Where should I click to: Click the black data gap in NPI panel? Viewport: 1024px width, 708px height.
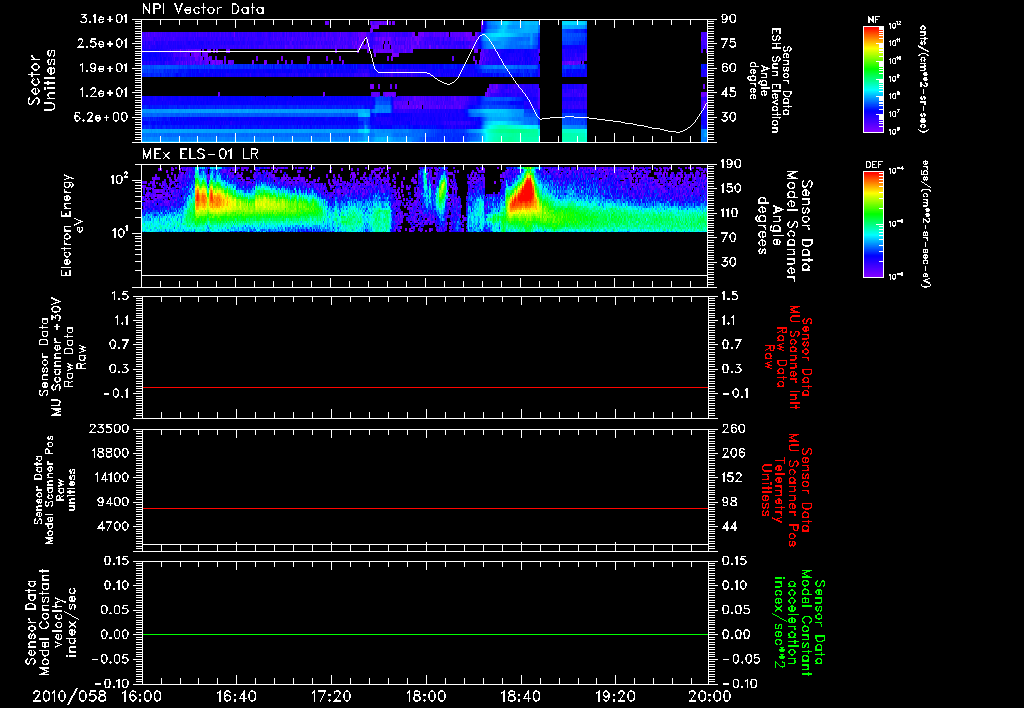click(x=551, y=80)
